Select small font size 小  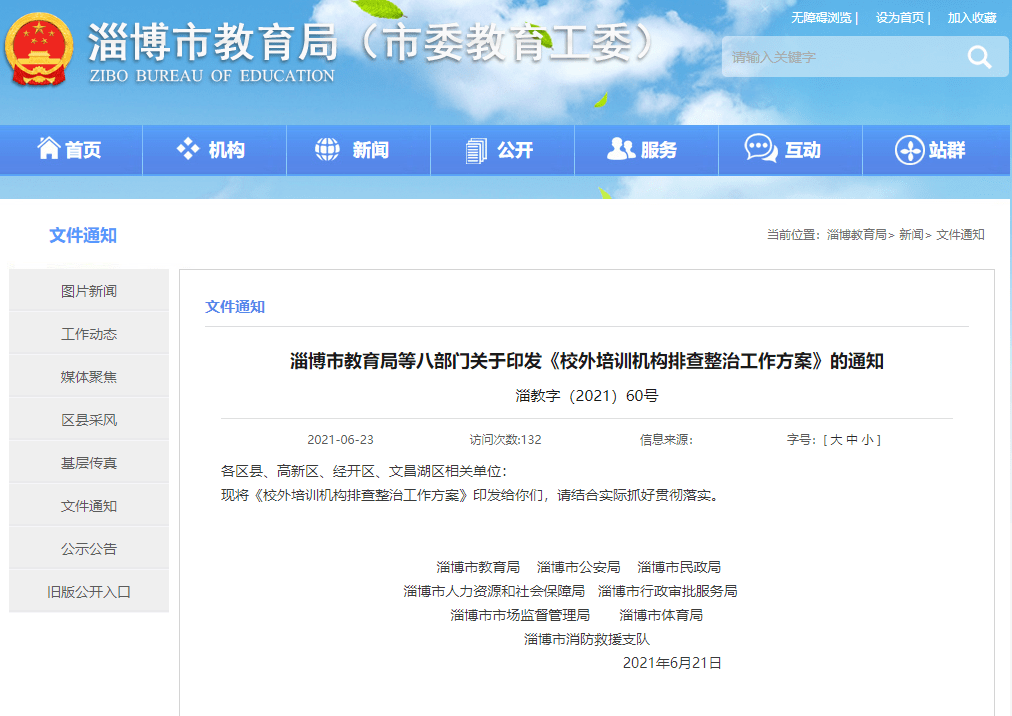point(867,440)
